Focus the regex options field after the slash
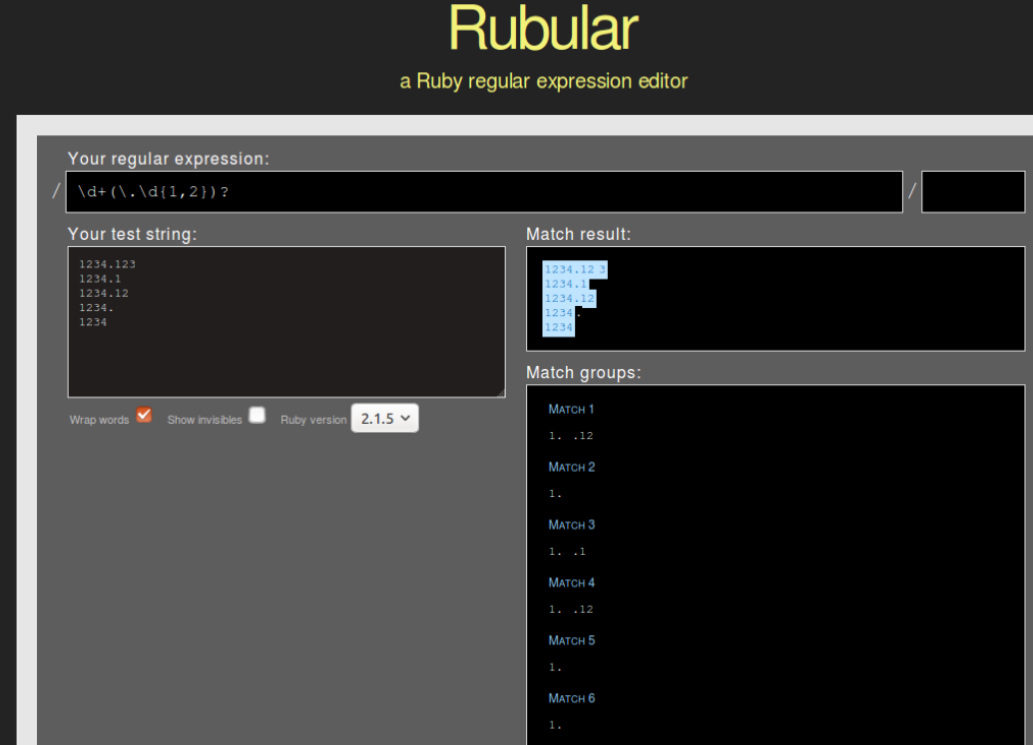This screenshot has height=745, width=1033. [x=973, y=192]
